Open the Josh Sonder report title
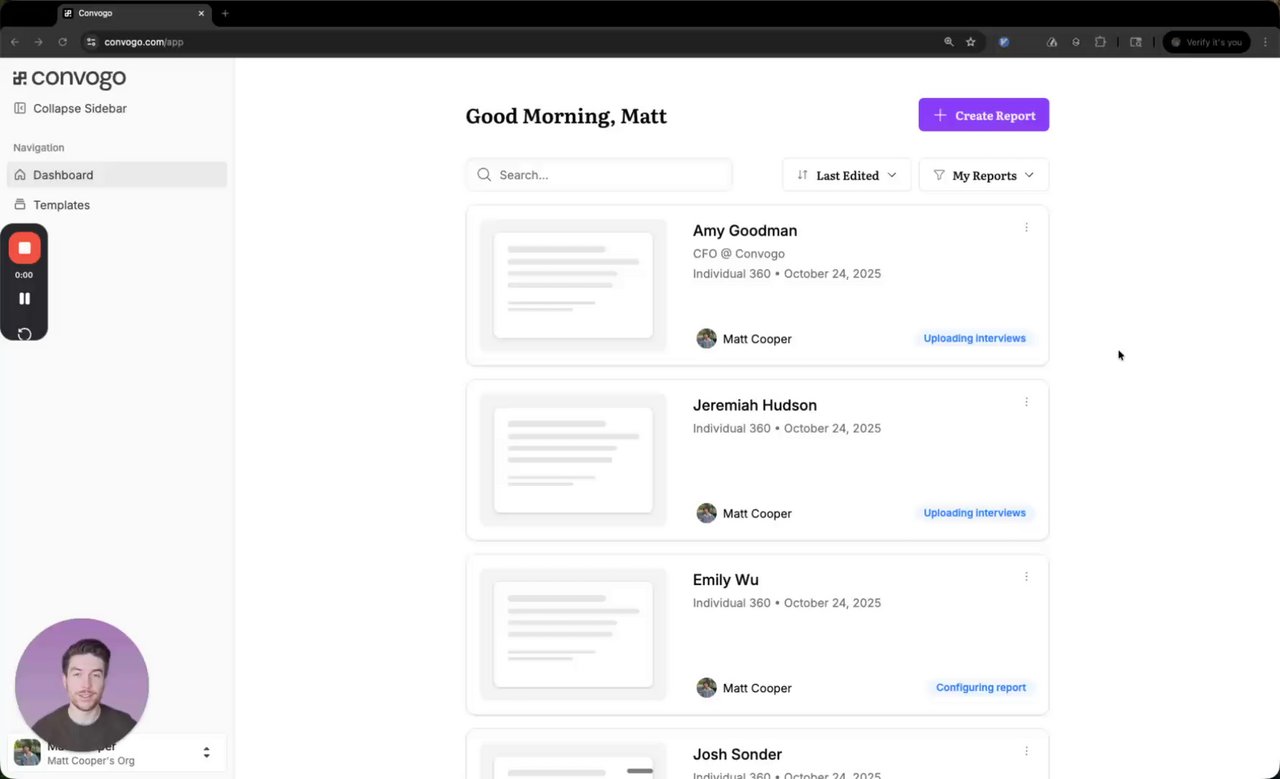Image resolution: width=1280 pixels, height=779 pixels. [737, 754]
